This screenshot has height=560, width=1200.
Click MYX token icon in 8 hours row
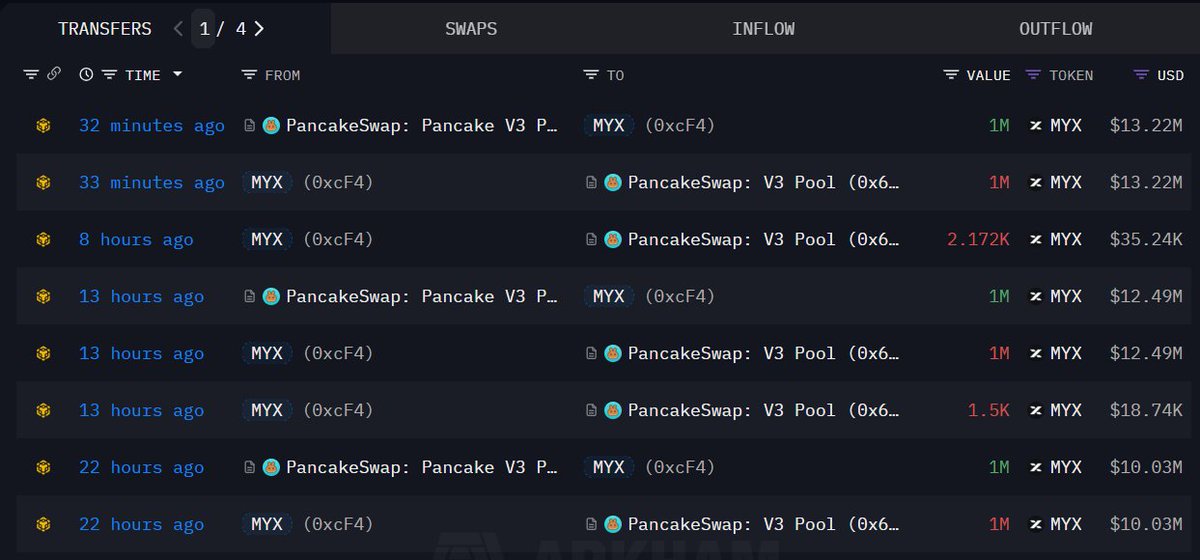click(1036, 240)
